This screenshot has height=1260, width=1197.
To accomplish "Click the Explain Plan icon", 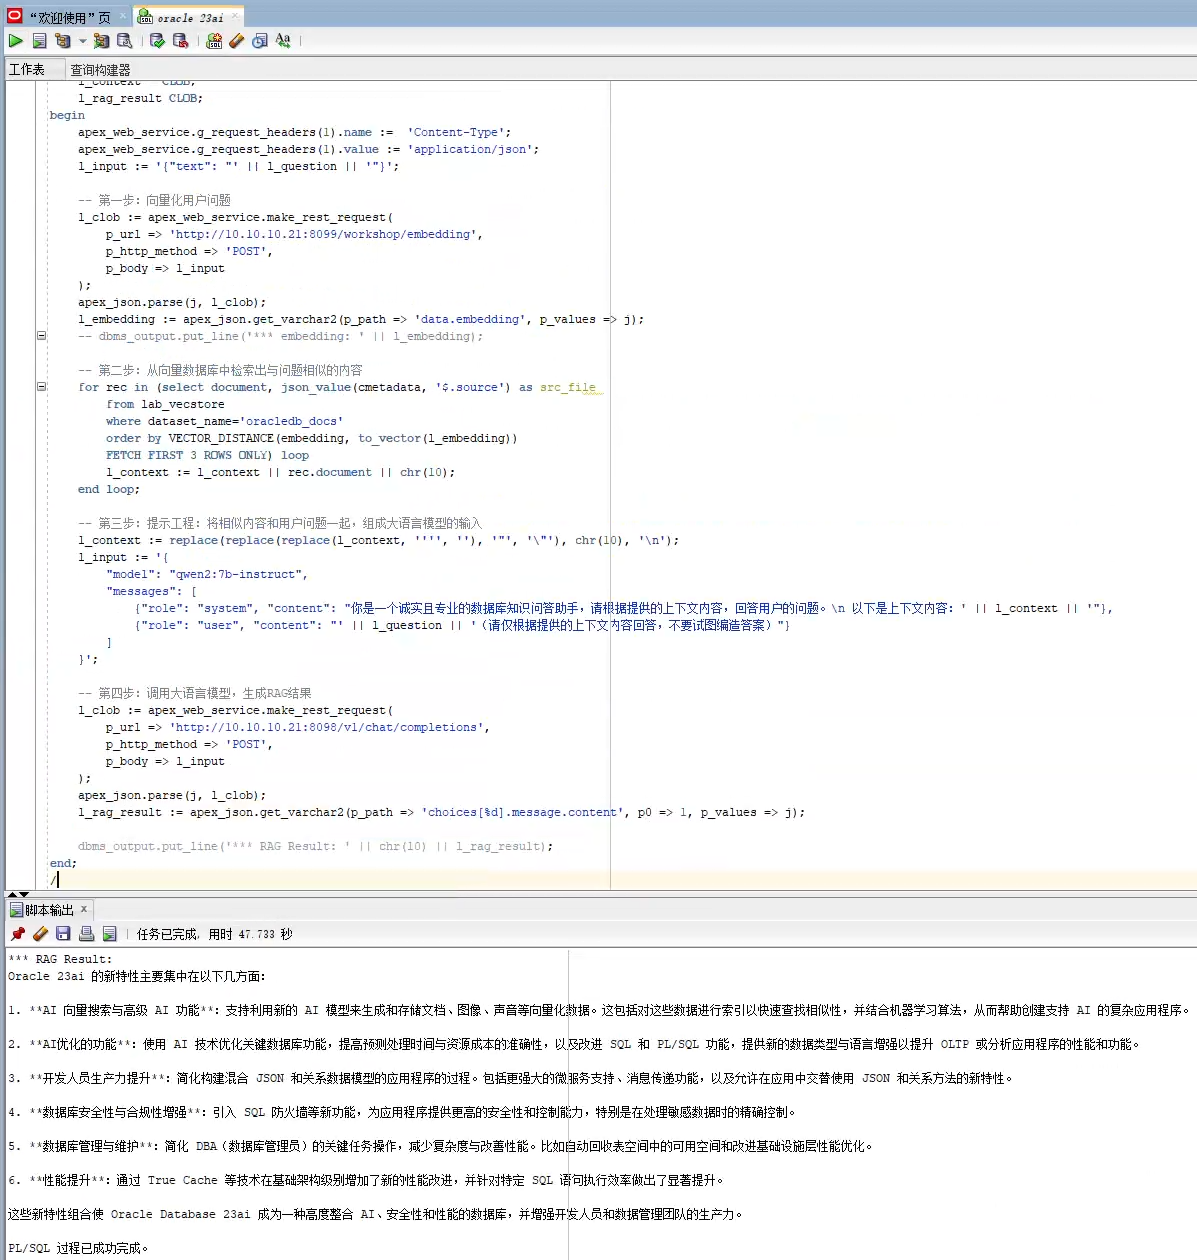I will pos(63,41).
